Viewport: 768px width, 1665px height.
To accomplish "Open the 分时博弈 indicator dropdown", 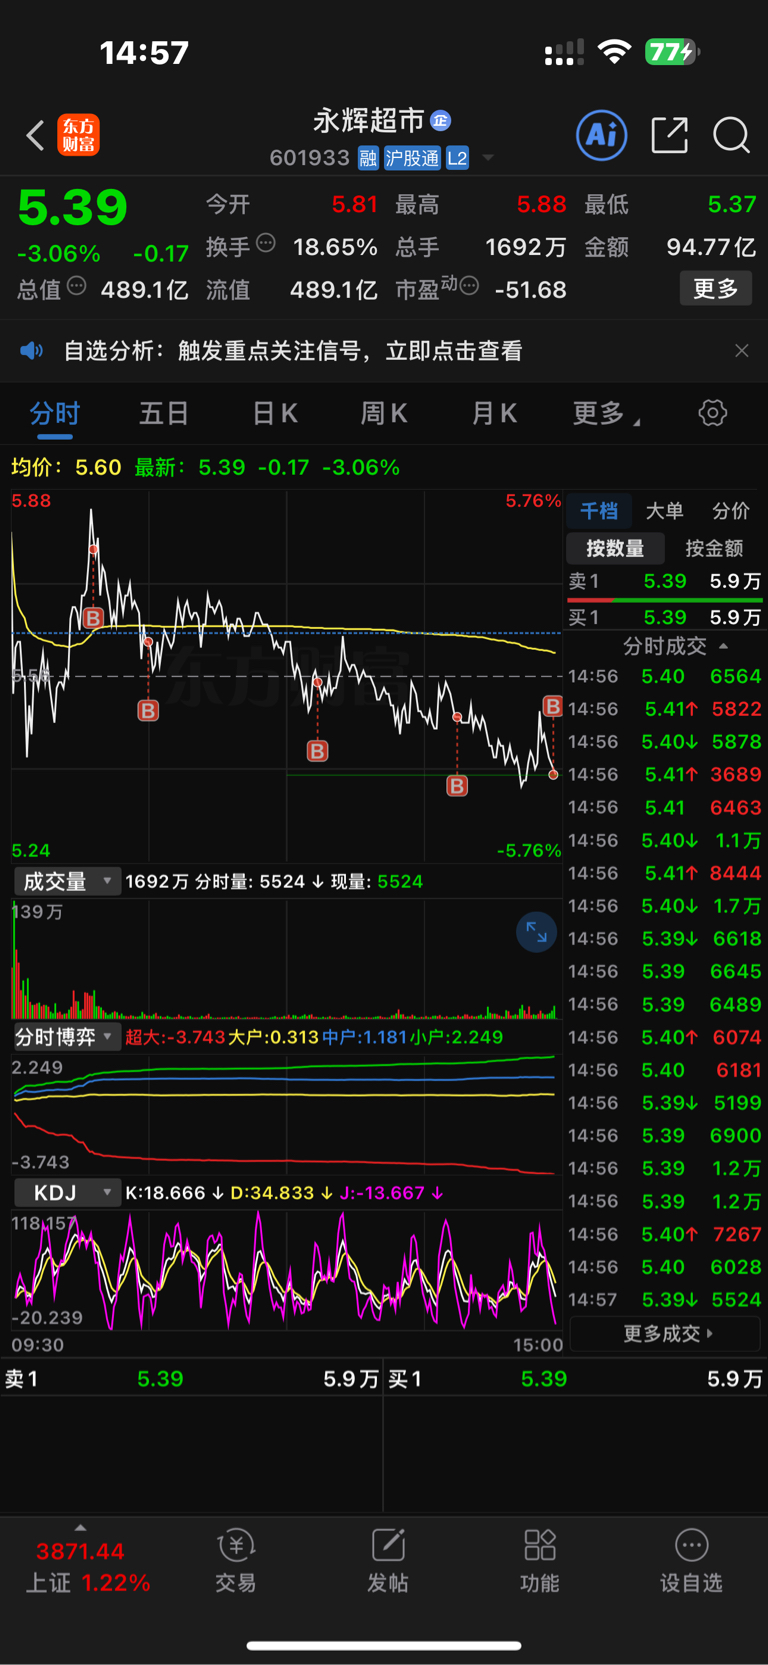I will click(67, 1037).
